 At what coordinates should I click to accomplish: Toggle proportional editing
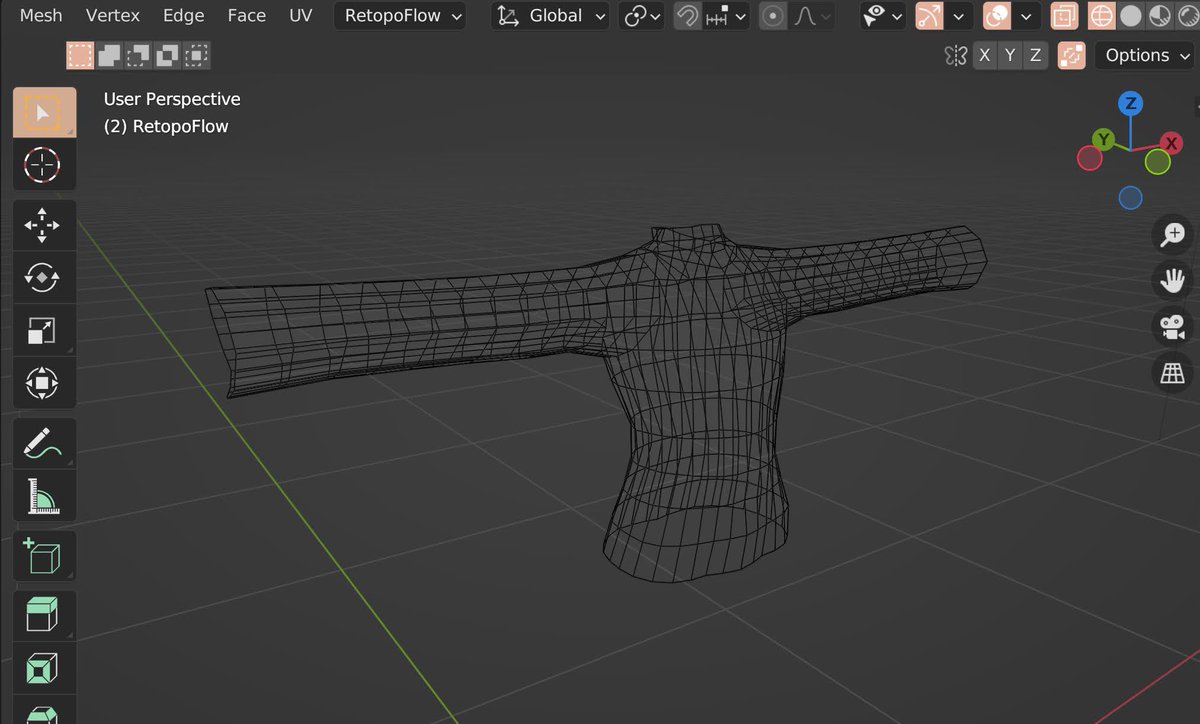(x=773, y=16)
